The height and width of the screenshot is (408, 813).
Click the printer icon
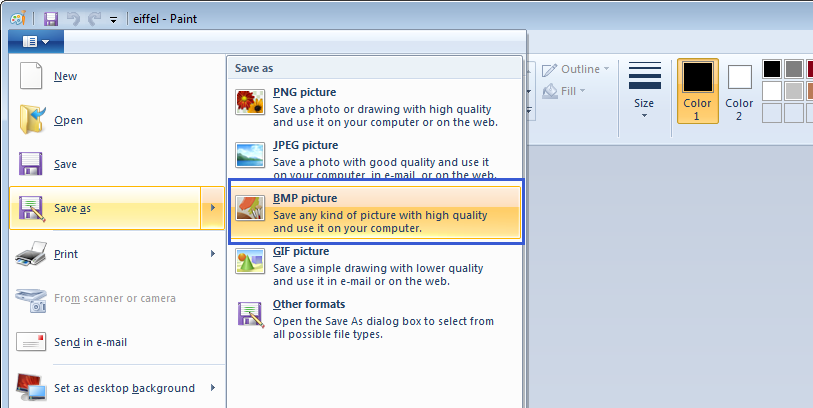coord(31,254)
